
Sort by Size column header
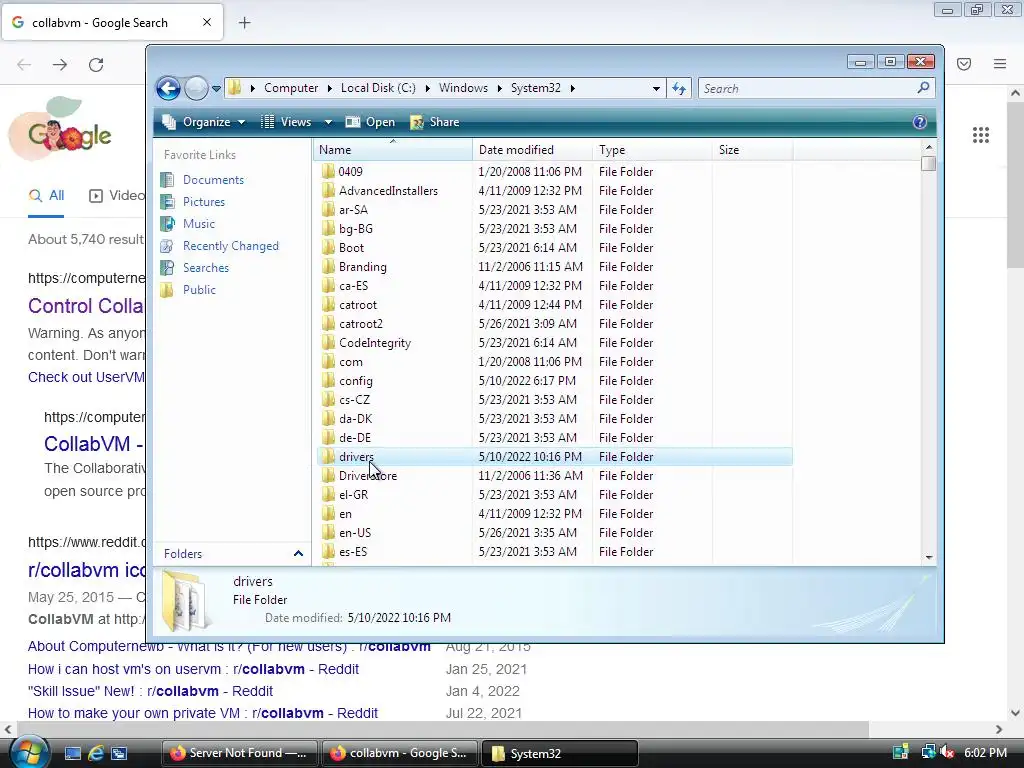tap(752, 150)
